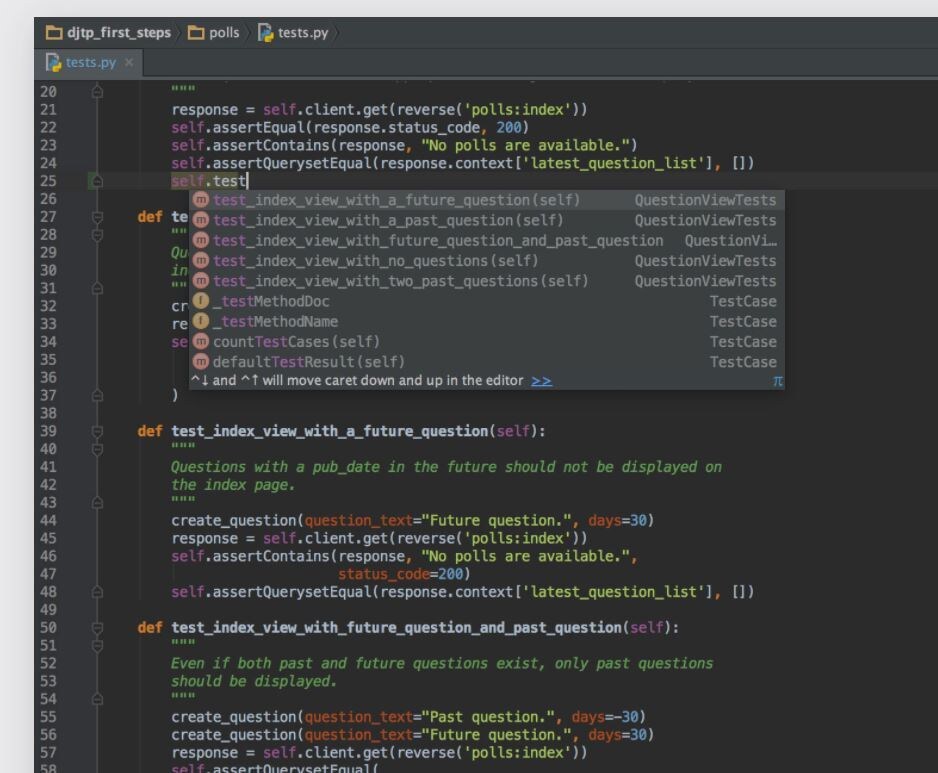
Task: Place caret in 'def test_index_view_with_future_question_and_past_question' name
Action: (397, 628)
